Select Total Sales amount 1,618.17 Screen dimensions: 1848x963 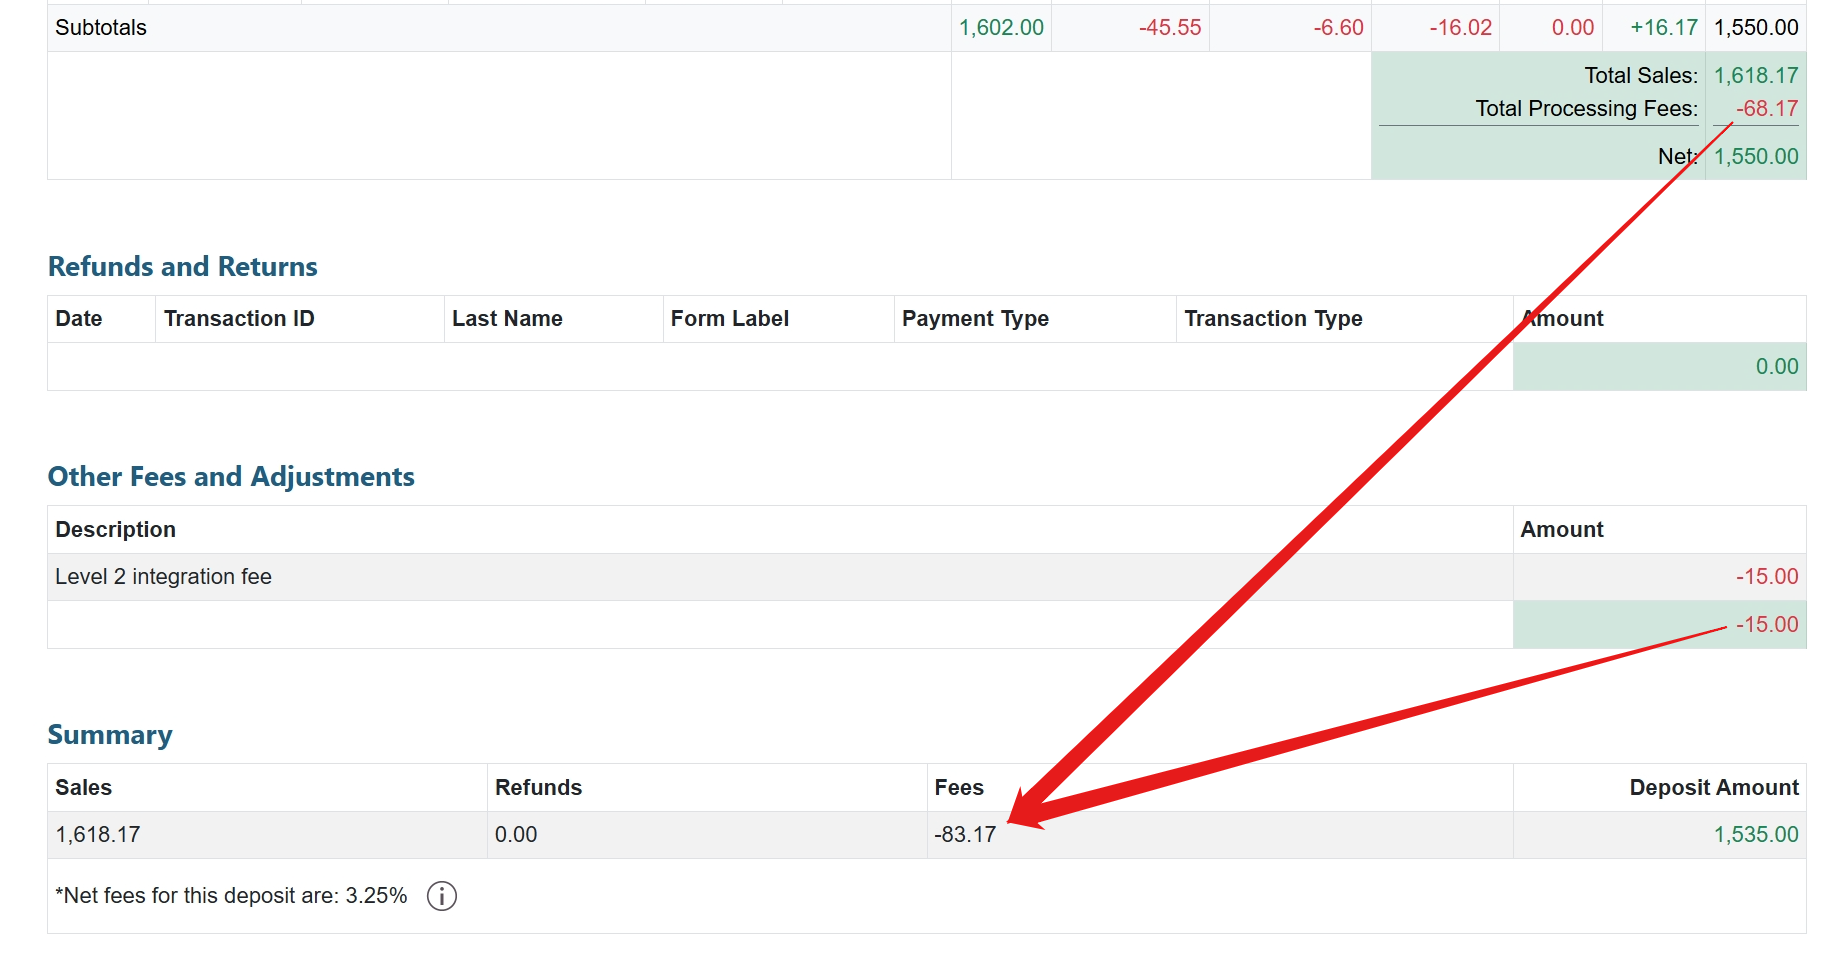click(x=1756, y=76)
